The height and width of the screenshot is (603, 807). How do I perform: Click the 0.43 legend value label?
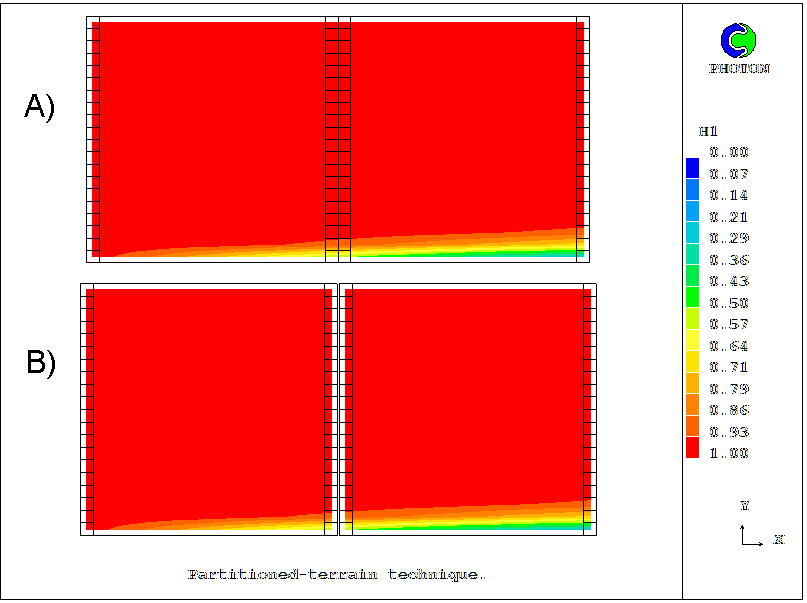(x=729, y=282)
